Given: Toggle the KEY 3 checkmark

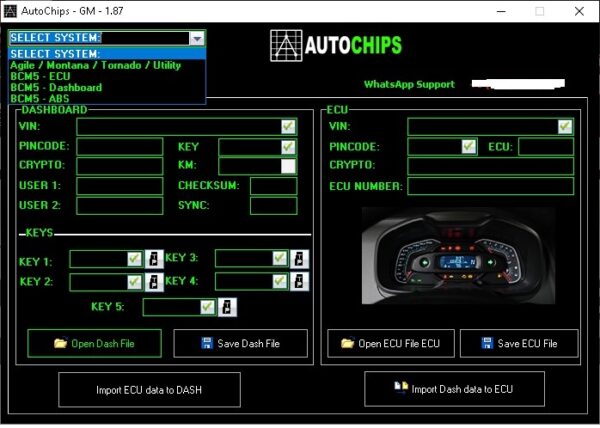Looking at the screenshot, I should tap(280, 258).
